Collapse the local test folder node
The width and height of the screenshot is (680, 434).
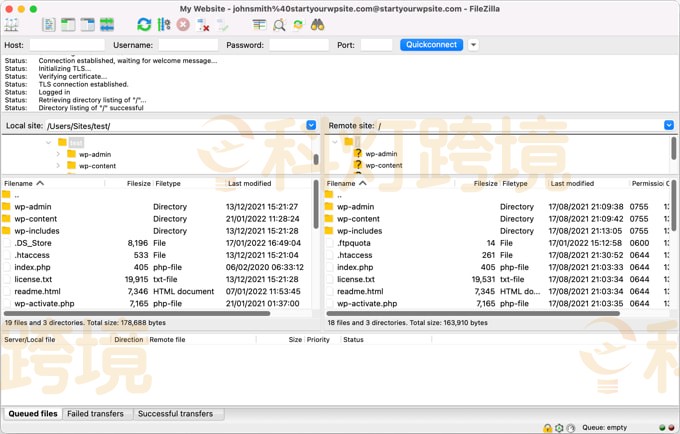coord(49,142)
